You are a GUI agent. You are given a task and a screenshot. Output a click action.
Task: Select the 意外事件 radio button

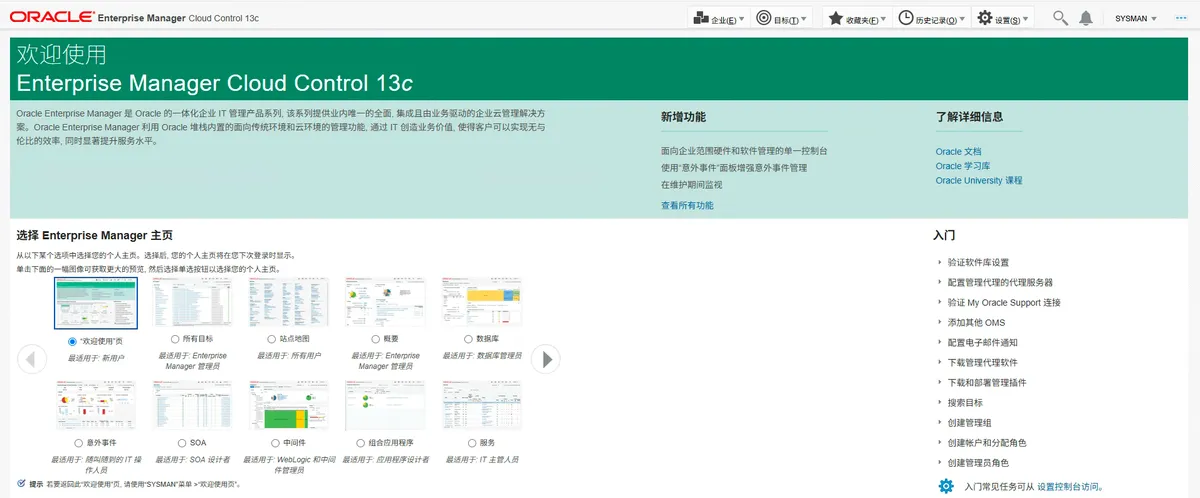79,442
